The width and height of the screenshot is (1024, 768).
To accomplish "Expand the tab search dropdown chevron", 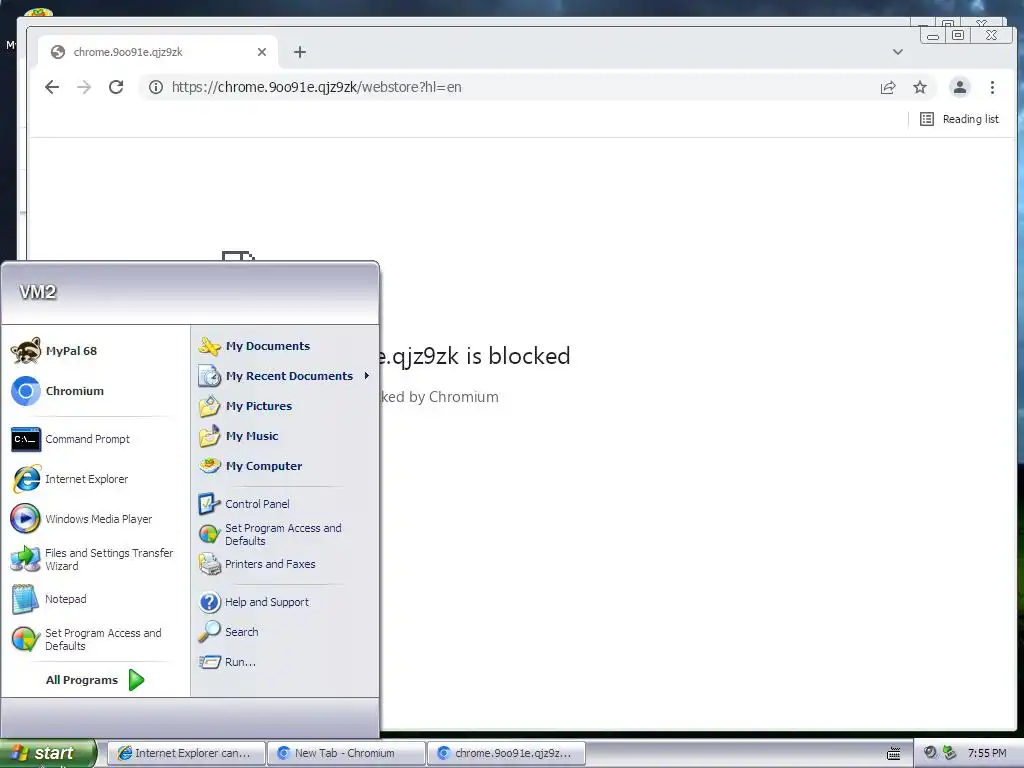I will 898,52.
